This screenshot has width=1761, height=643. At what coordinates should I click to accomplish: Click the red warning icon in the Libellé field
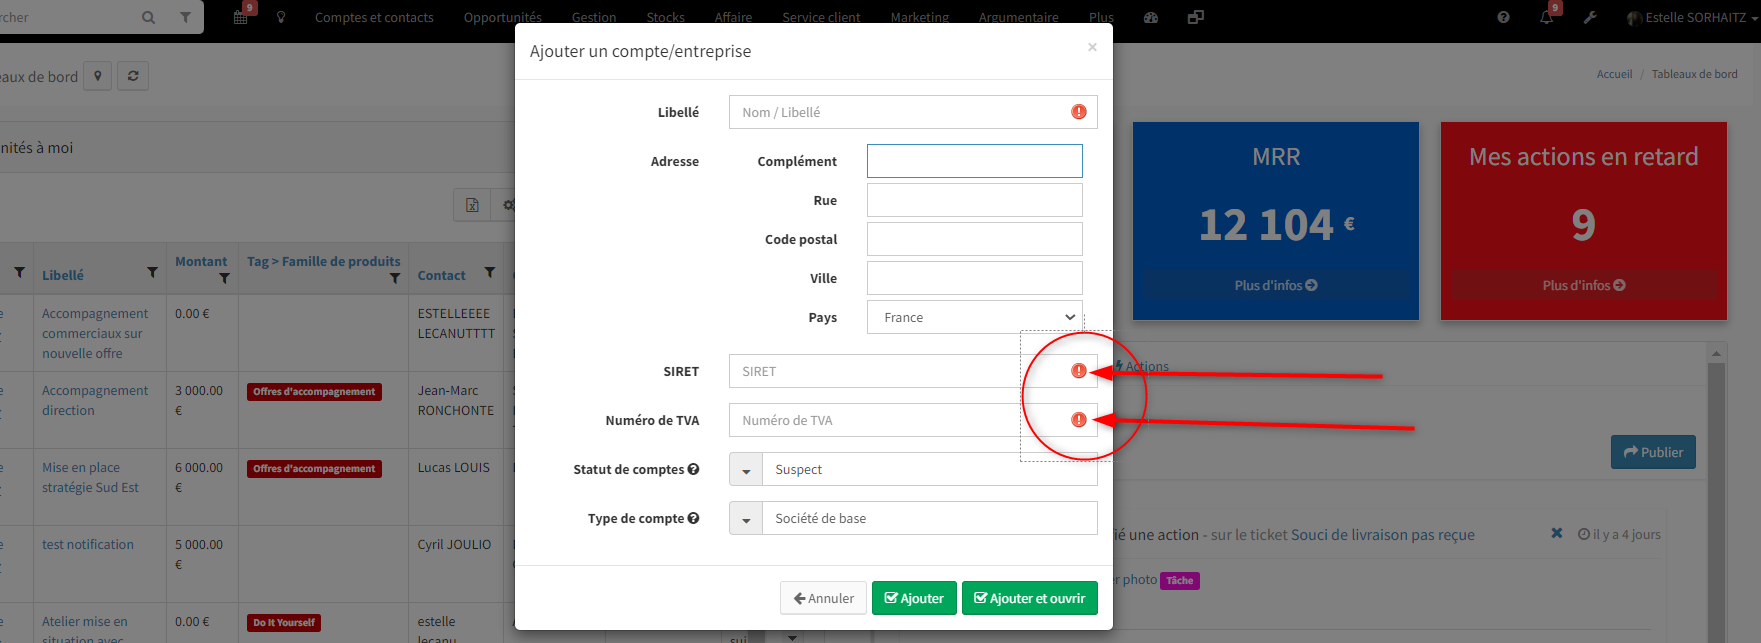(1078, 112)
